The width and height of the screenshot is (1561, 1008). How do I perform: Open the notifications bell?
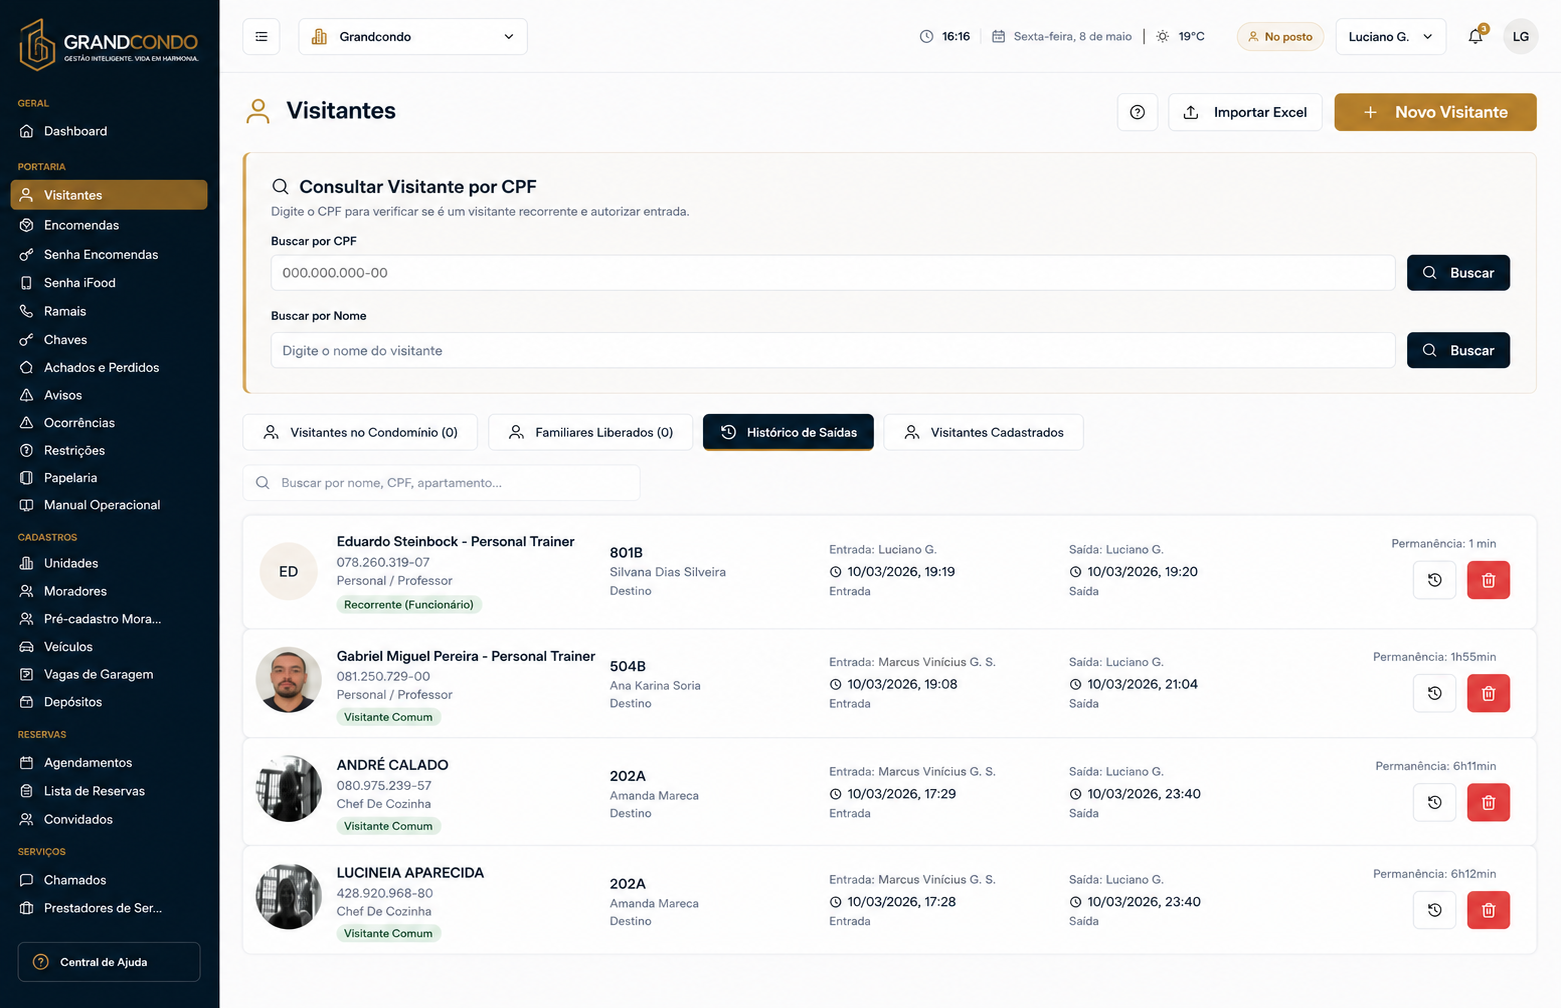[x=1476, y=37]
